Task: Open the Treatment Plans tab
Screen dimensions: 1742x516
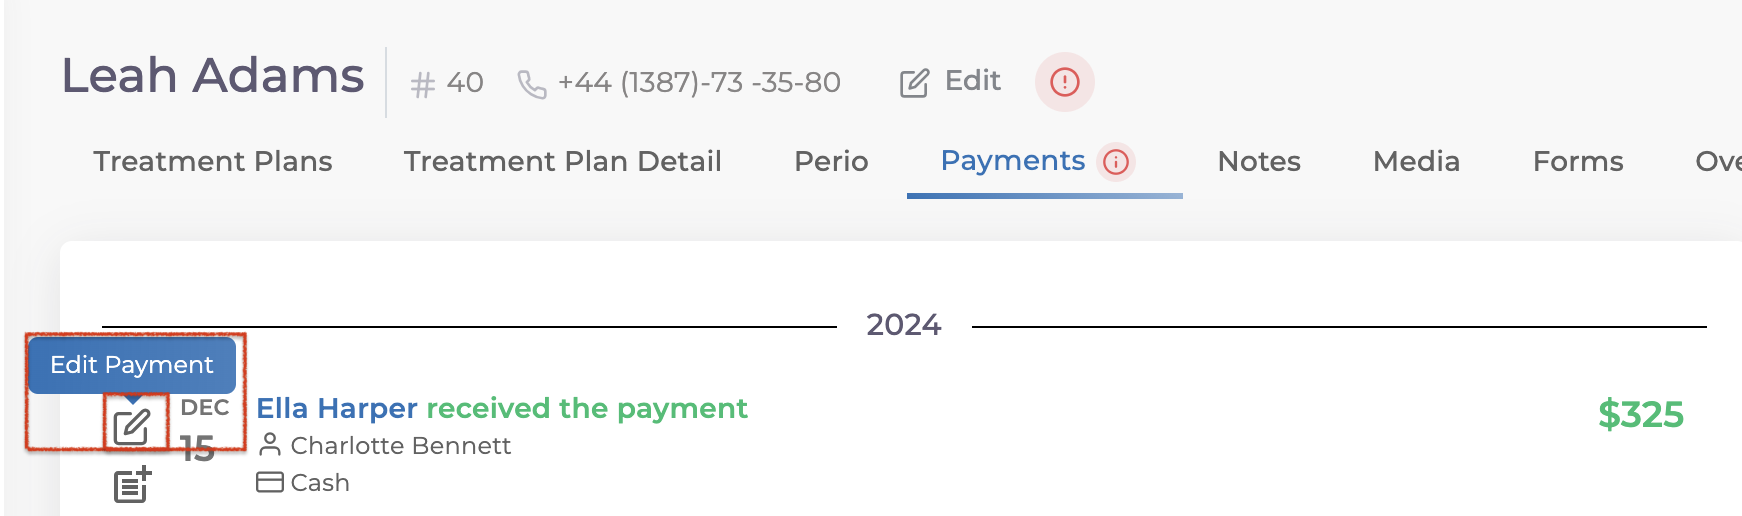Action: point(212,161)
